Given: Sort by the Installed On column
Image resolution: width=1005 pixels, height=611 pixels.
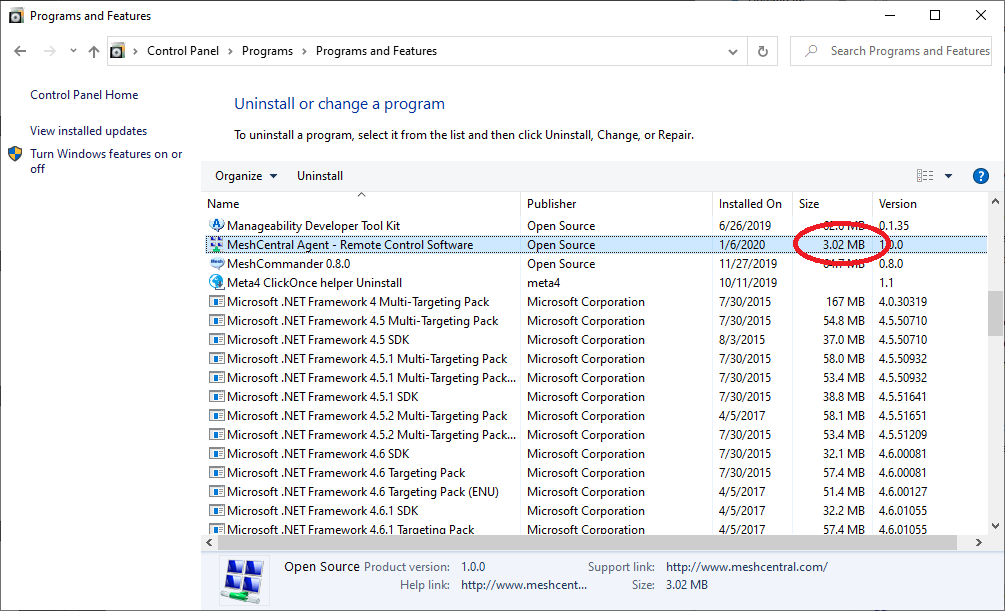Looking at the screenshot, I should [x=752, y=204].
